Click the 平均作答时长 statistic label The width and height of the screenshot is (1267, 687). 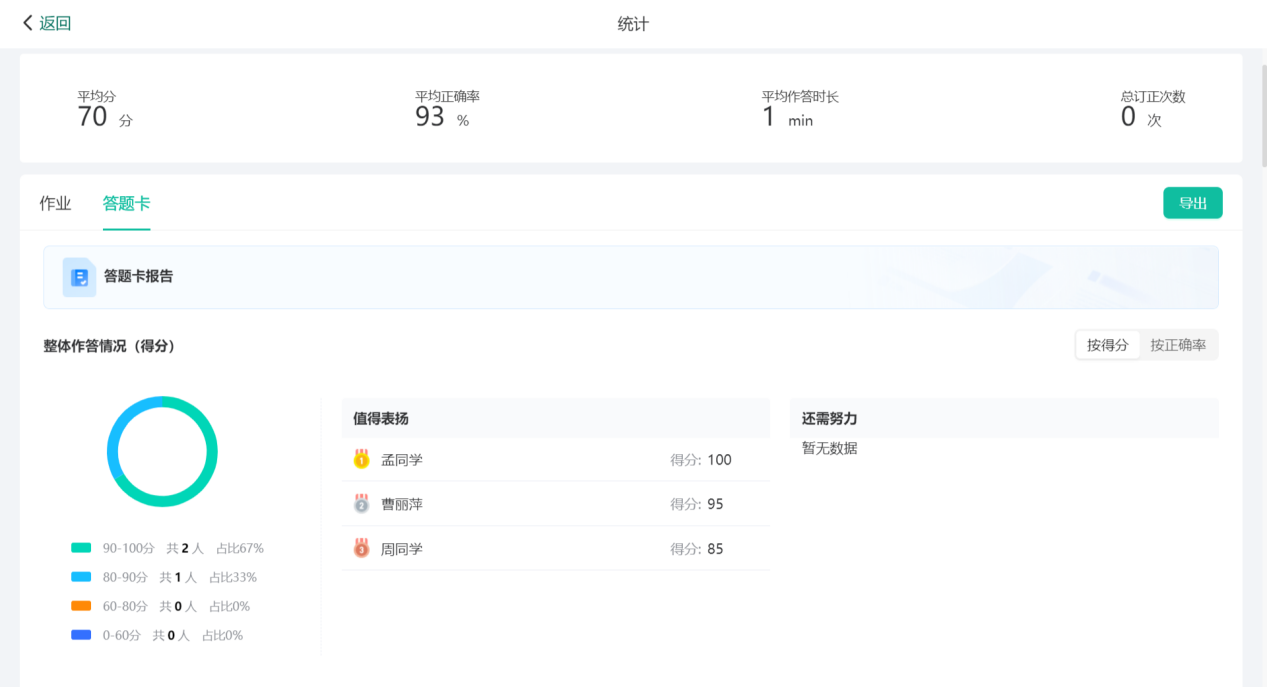[800, 96]
